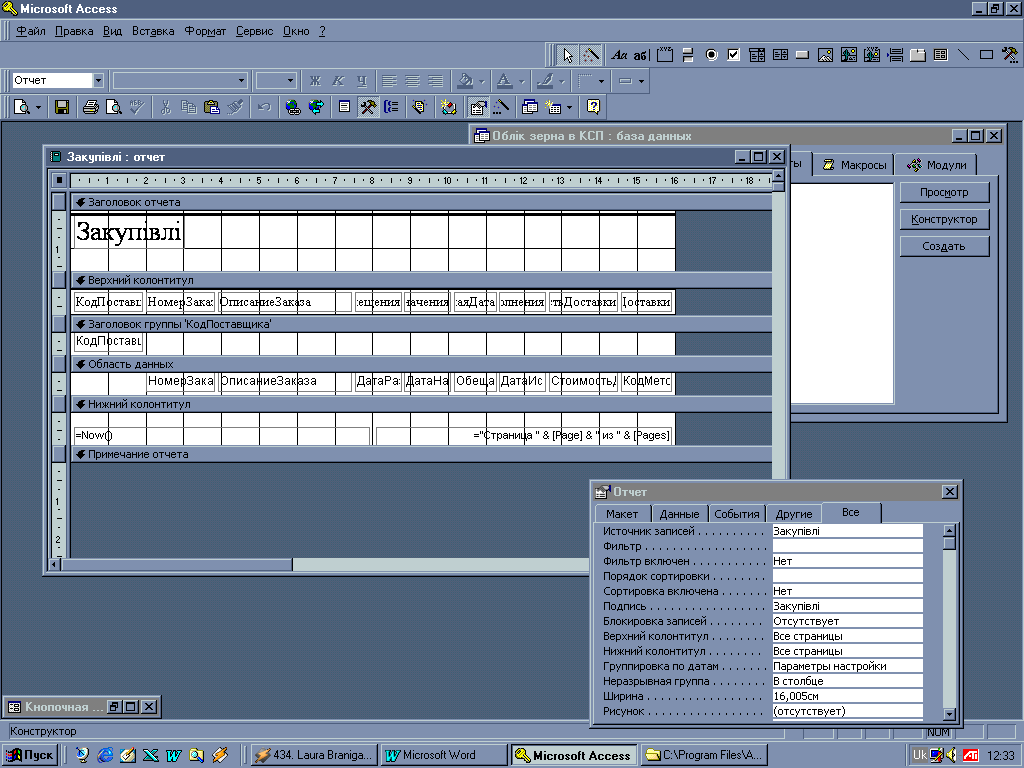1024x768 pixels.
Task: Select the Rectangle tool in the toolbox
Action: pyautogui.click(x=986, y=55)
